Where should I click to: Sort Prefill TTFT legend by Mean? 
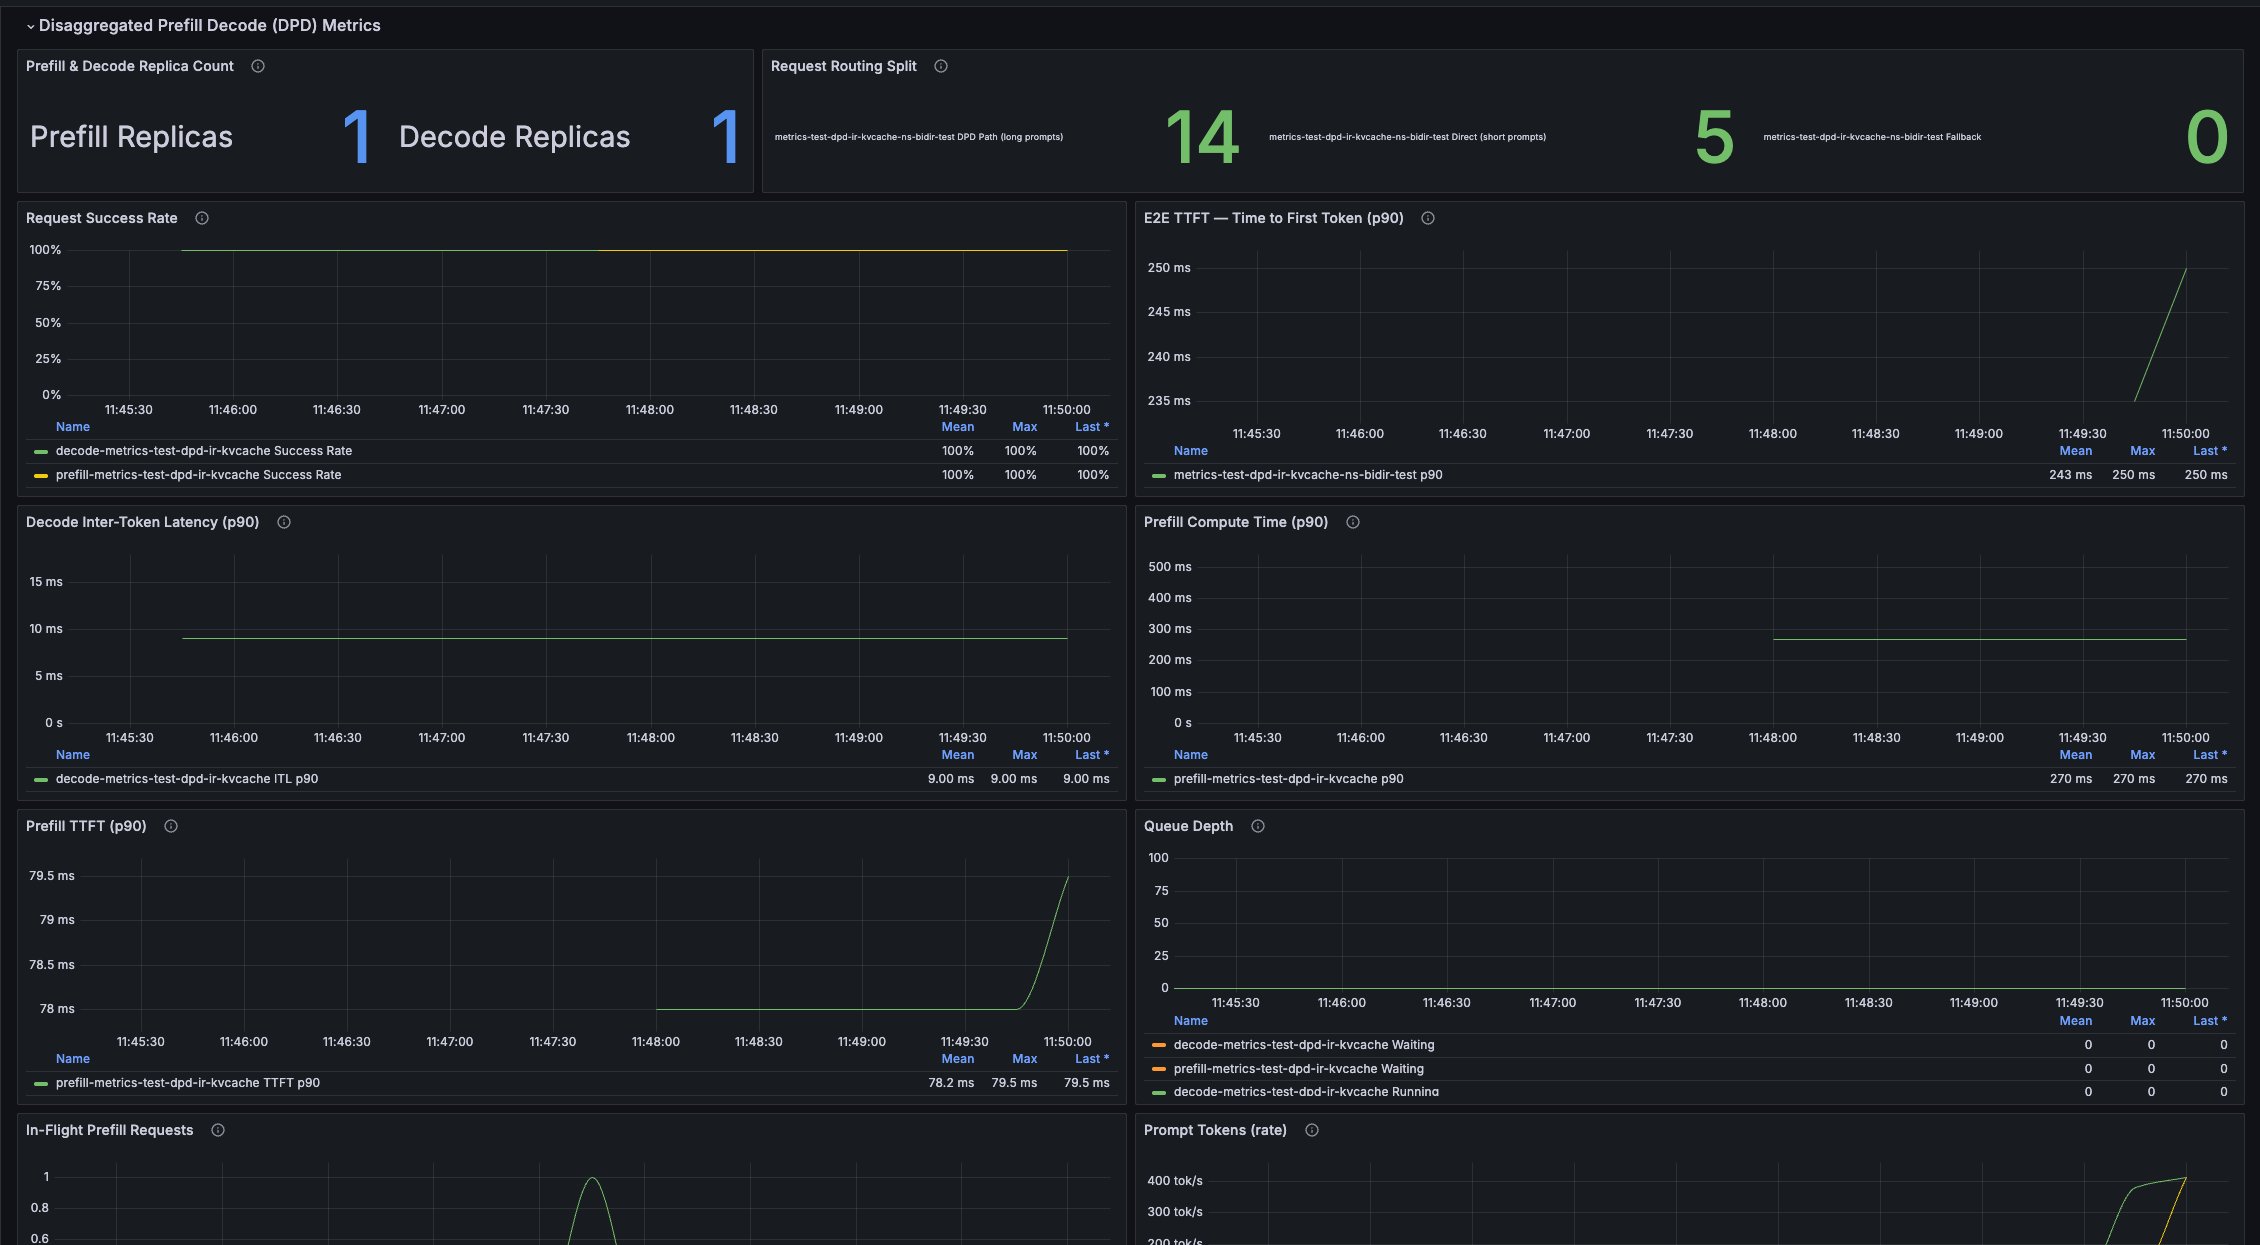(x=958, y=1059)
